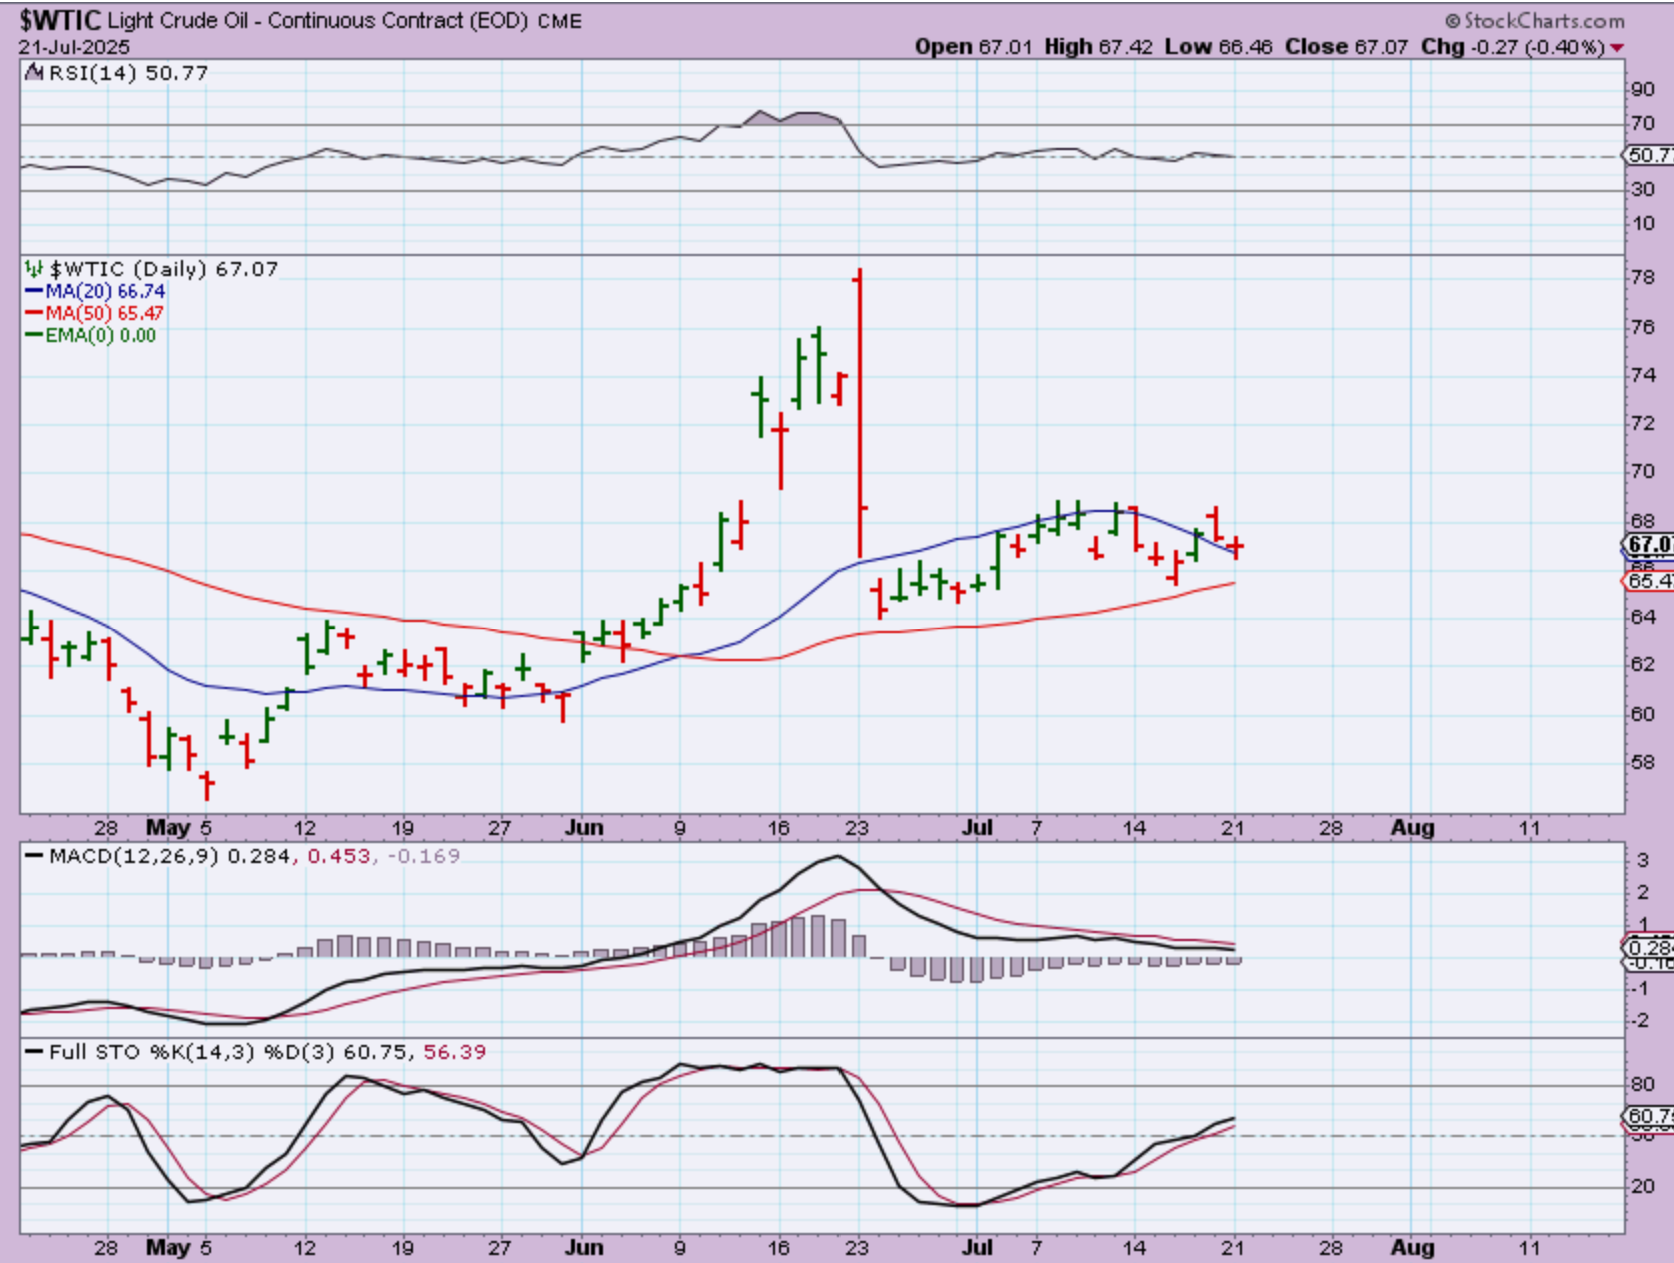Screen dimensions: 1674x1263
Task: Click the Aug label on bottom axis
Action: 1412,1247
